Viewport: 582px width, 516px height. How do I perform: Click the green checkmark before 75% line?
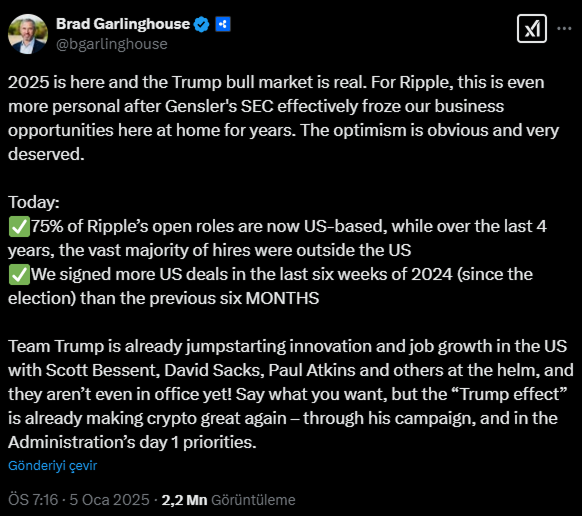(19, 227)
